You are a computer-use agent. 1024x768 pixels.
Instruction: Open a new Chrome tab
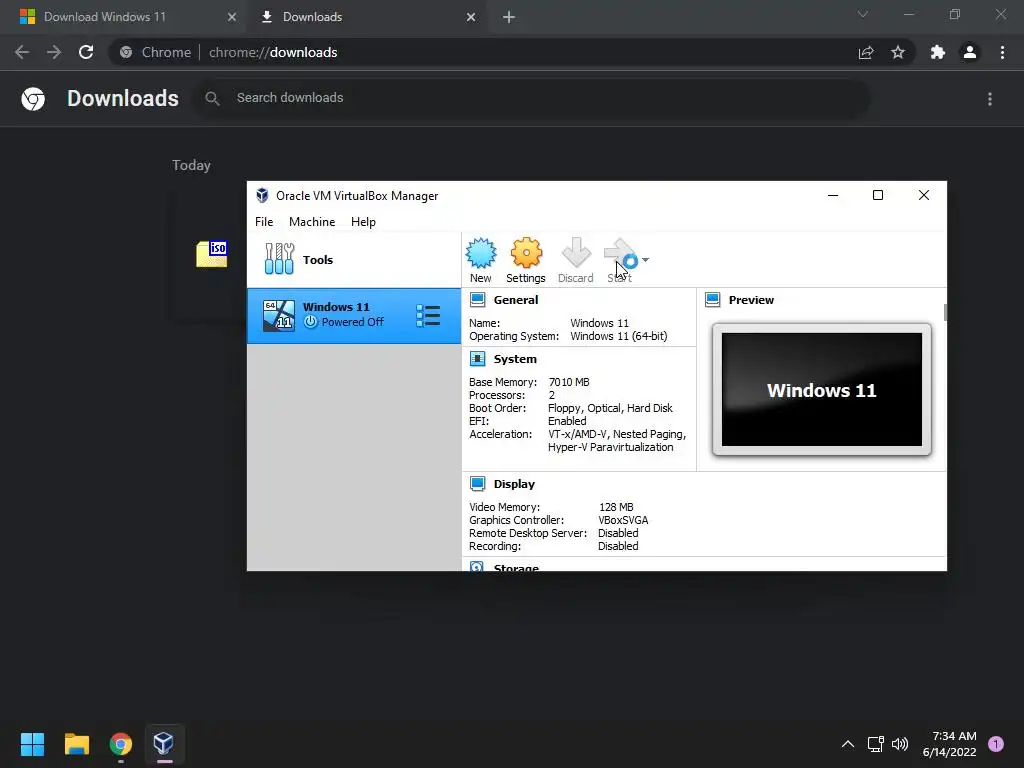pyautogui.click(x=509, y=17)
